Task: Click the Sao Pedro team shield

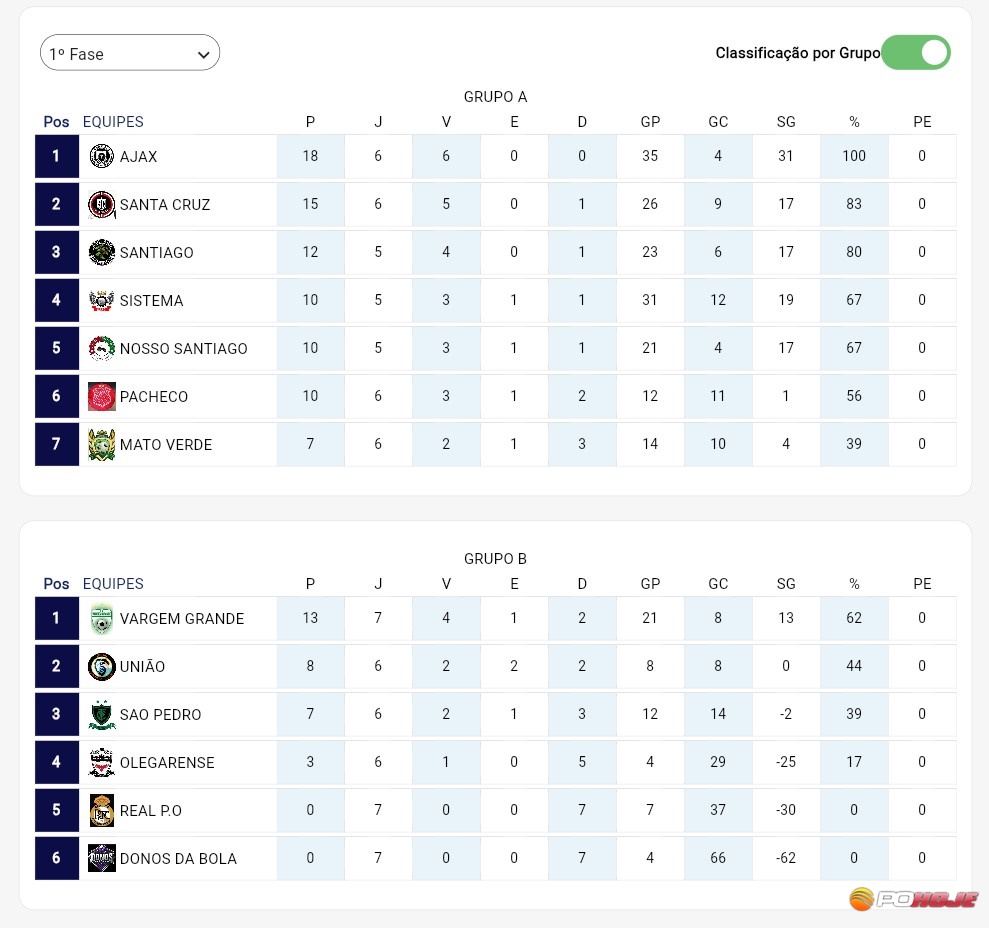Action: [x=102, y=715]
